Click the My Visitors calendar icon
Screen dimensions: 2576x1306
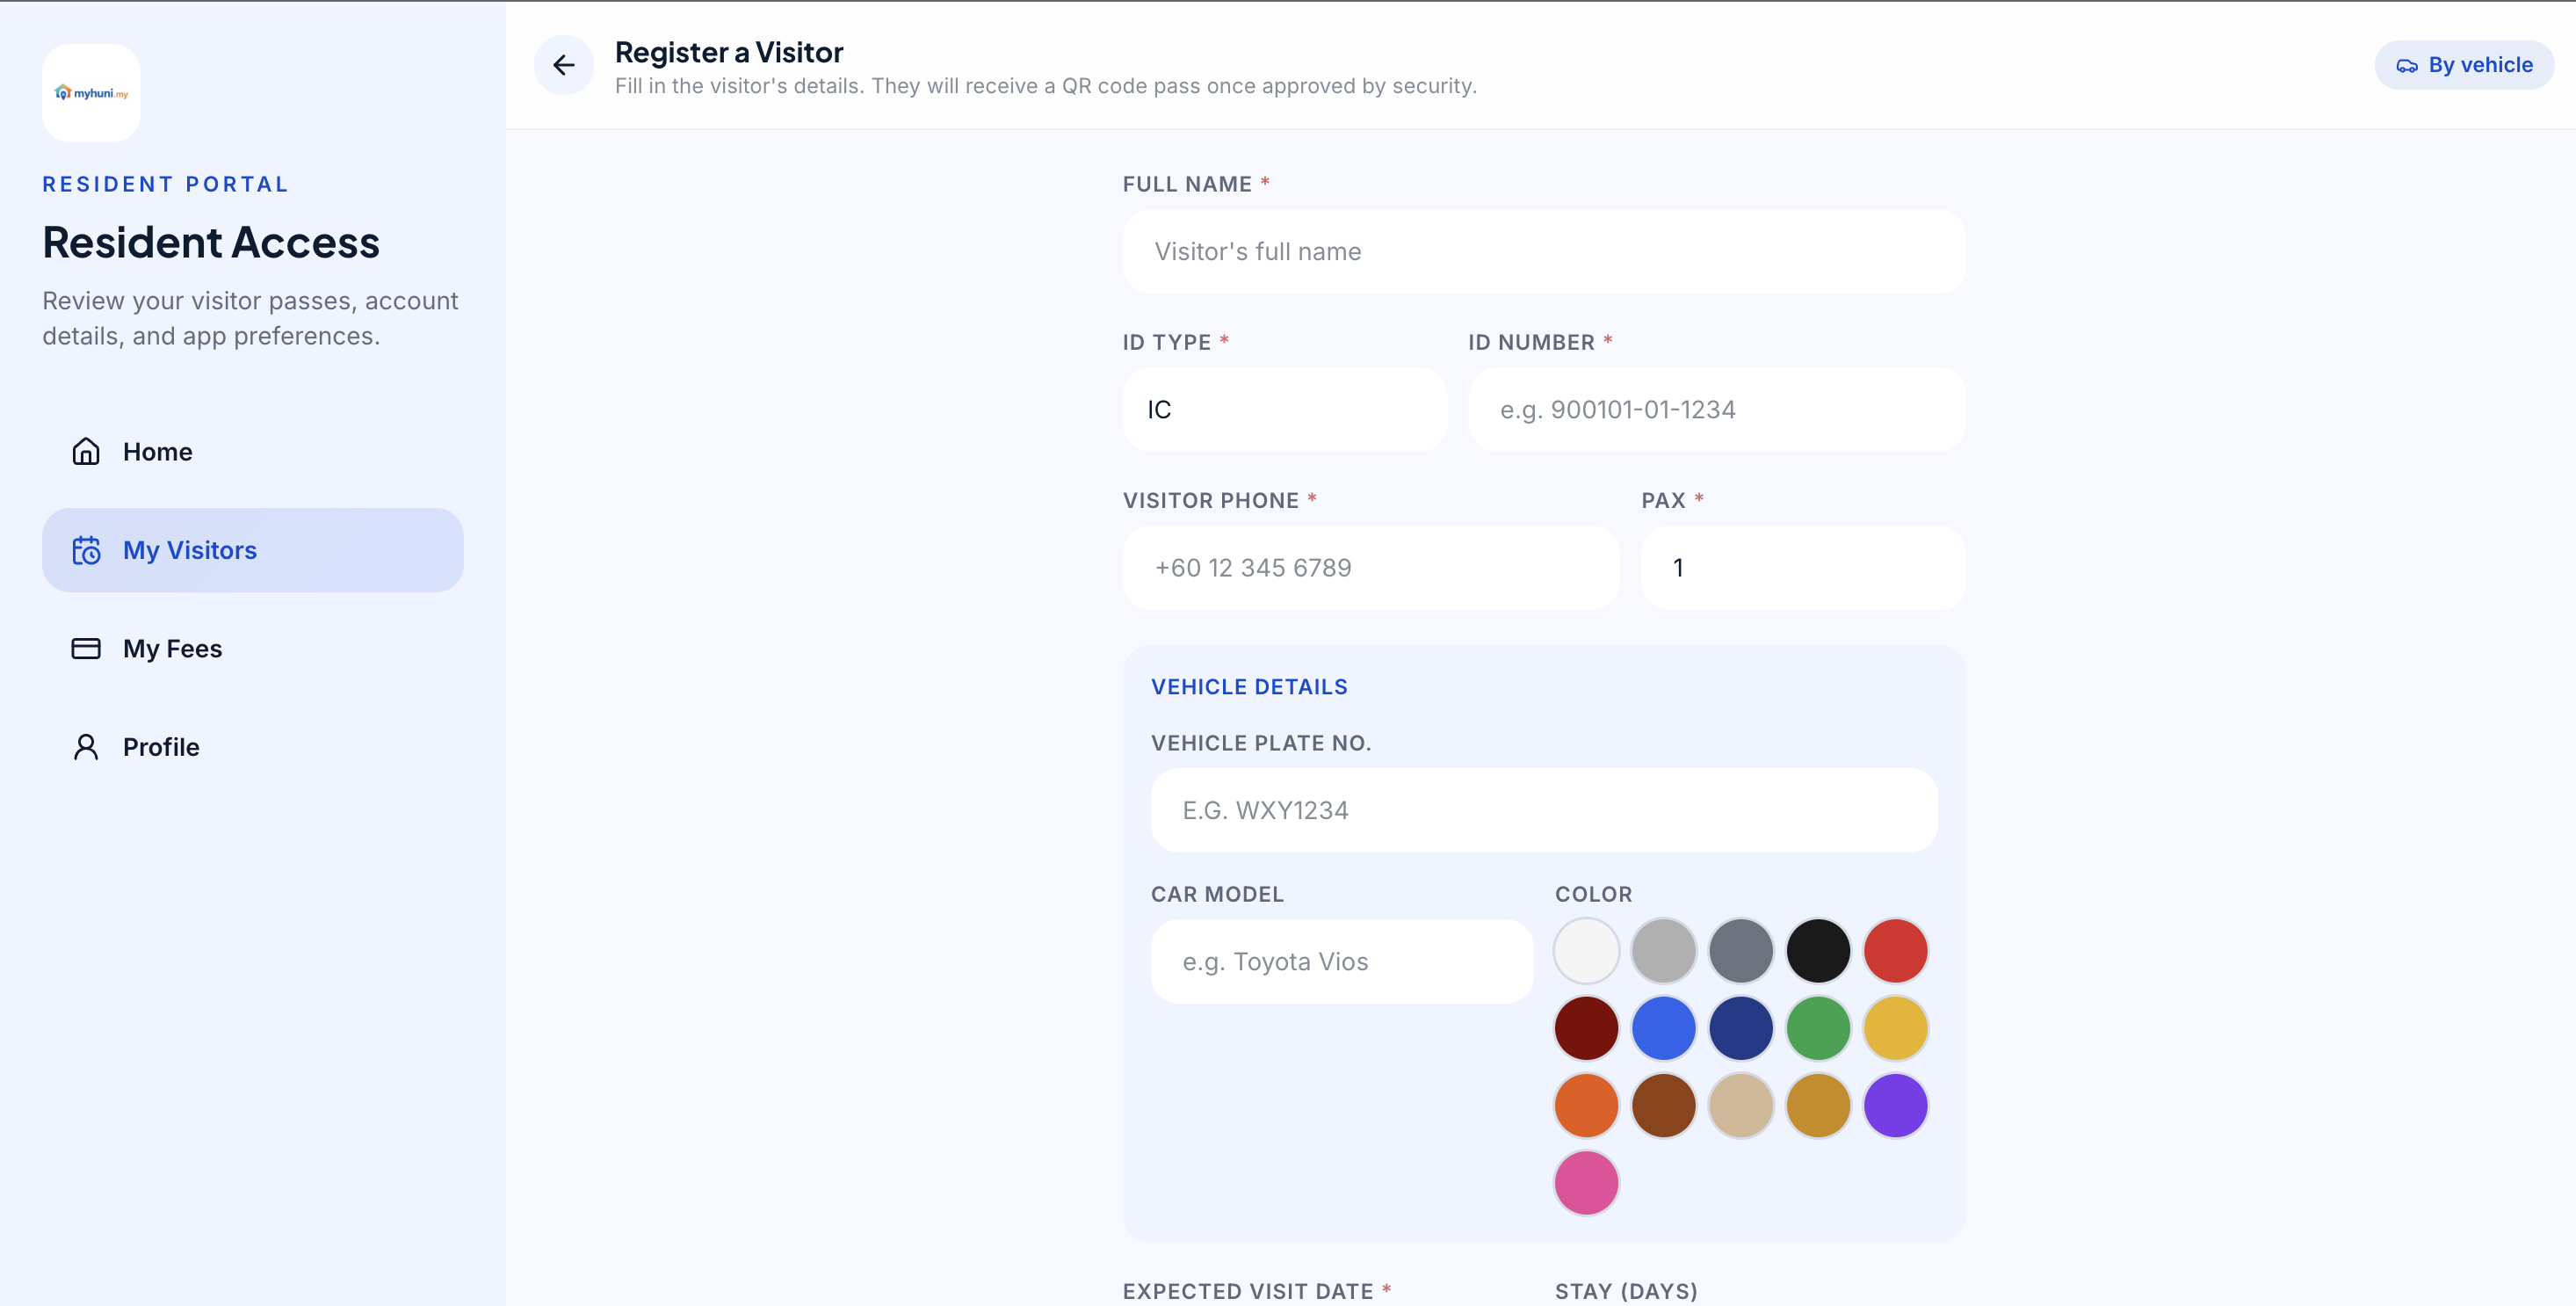pyautogui.click(x=86, y=550)
